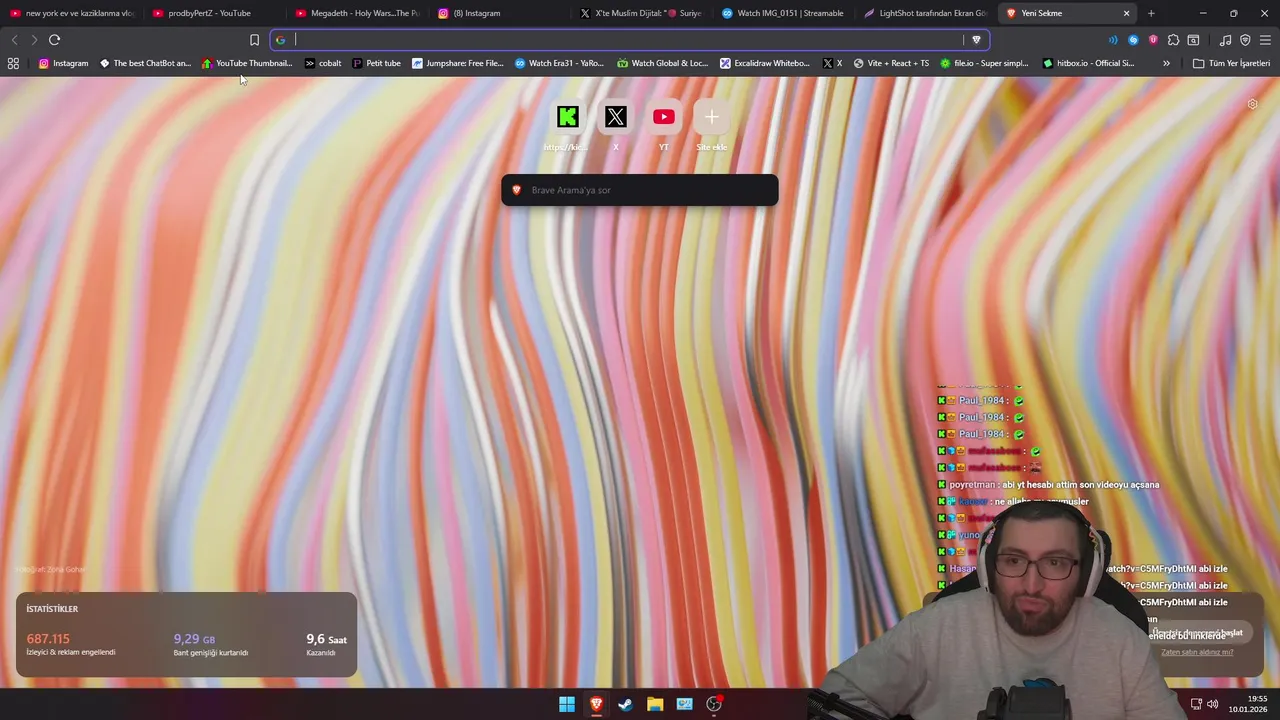
Task: Open the Watch Global & Loc bookmark
Action: pyautogui.click(x=663, y=63)
